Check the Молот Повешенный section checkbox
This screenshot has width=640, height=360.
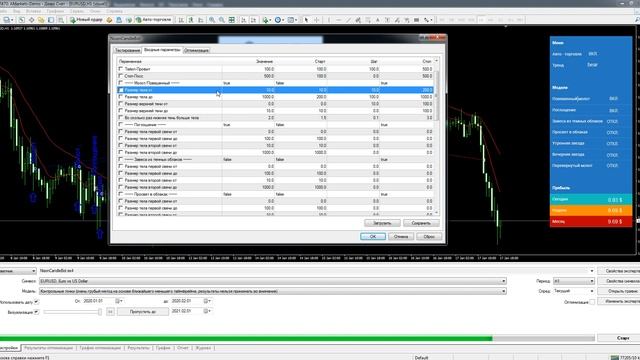[x=120, y=82]
